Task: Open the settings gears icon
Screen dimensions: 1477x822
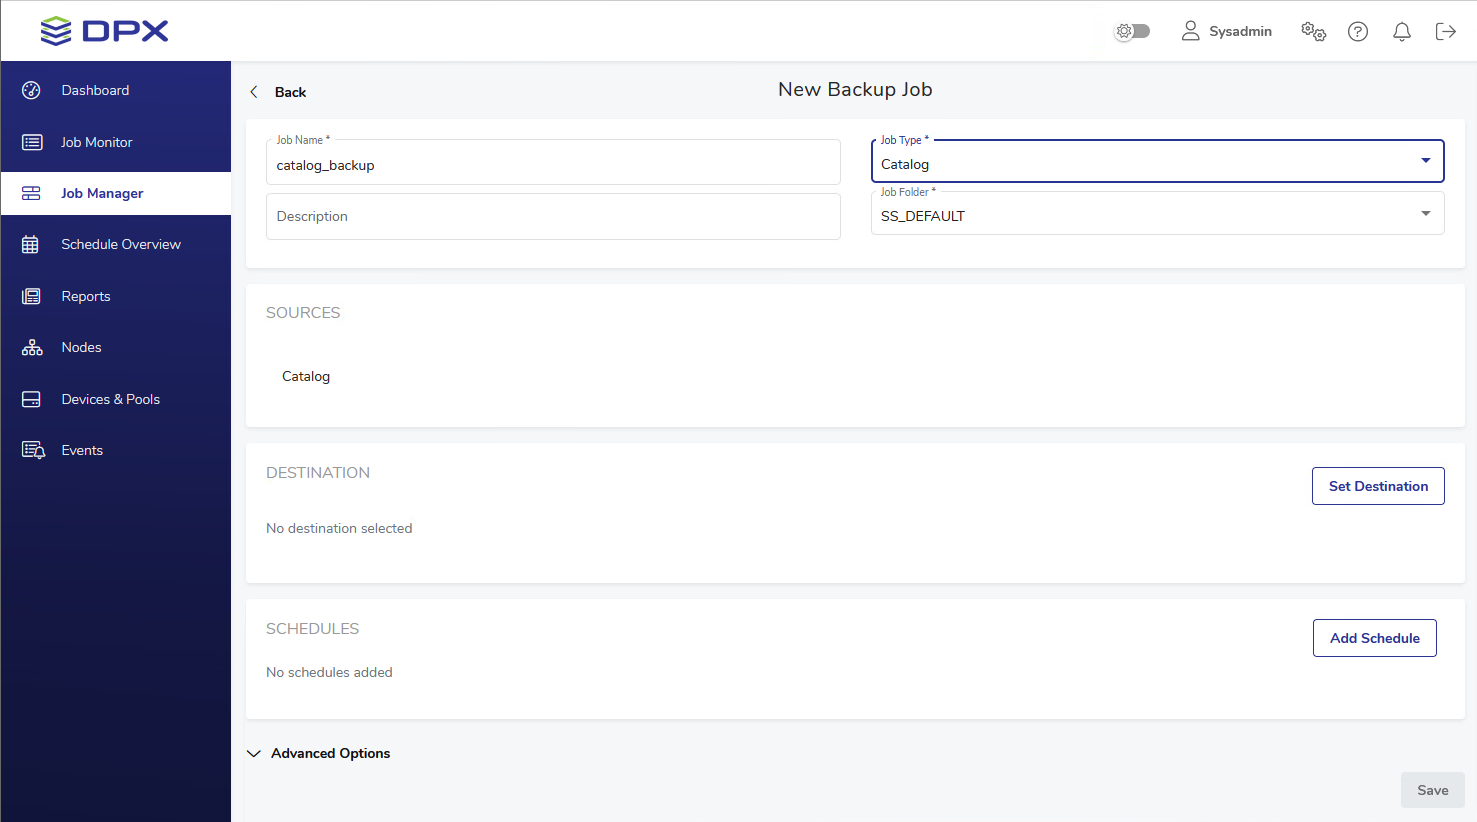Action: click(x=1313, y=31)
